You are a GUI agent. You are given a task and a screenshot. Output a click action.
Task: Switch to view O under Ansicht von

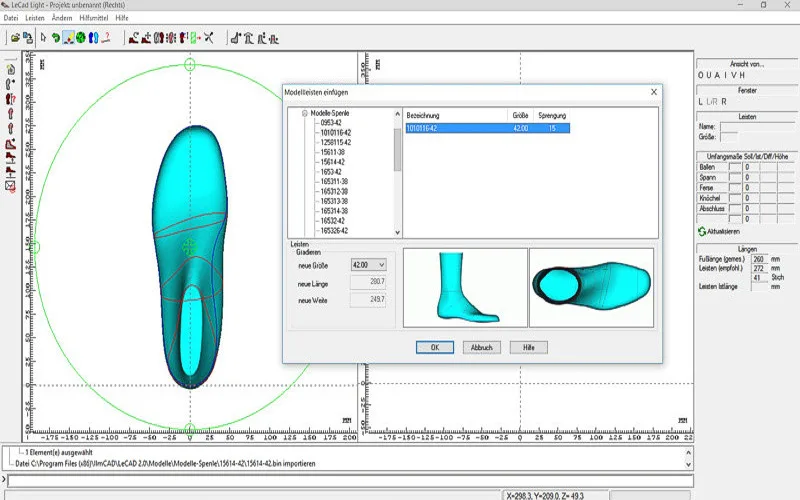pyautogui.click(x=701, y=76)
